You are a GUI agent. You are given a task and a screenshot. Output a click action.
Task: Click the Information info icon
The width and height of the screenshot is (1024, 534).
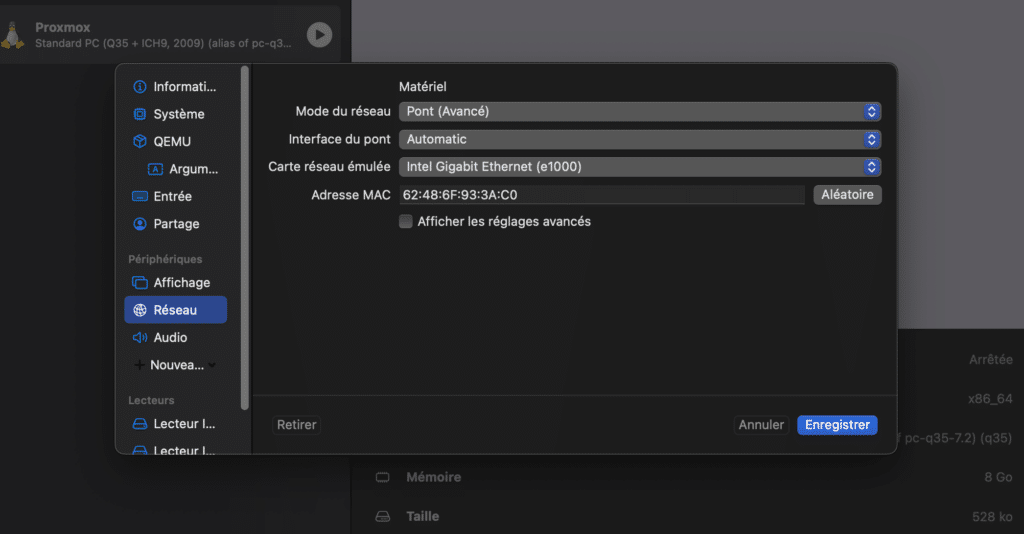(x=140, y=87)
